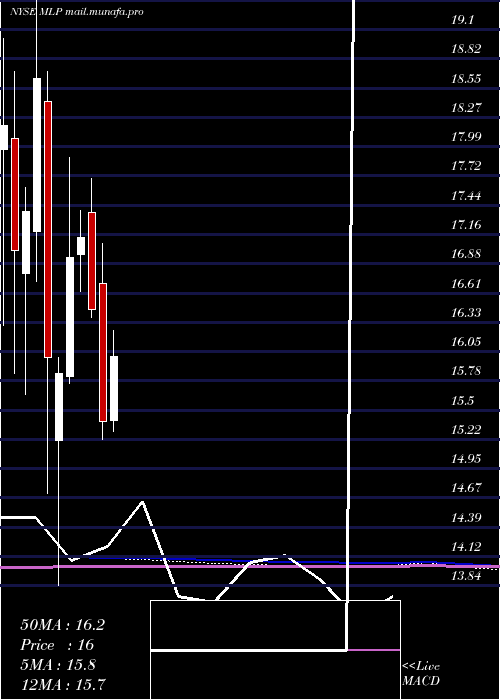The image size is (500, 700).
Task: Click the pink MACD signal segment in the lower box
Action: [374, 650]
